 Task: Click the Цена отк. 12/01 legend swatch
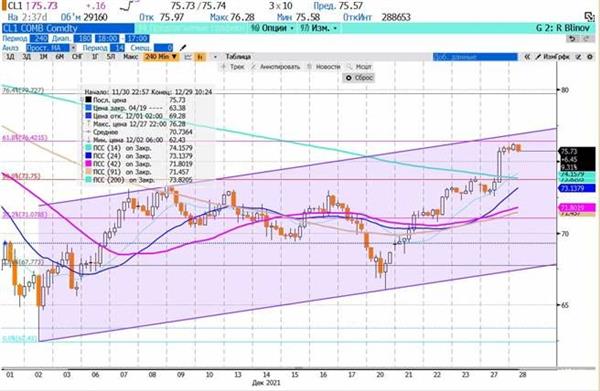click(x=88, y=116)
